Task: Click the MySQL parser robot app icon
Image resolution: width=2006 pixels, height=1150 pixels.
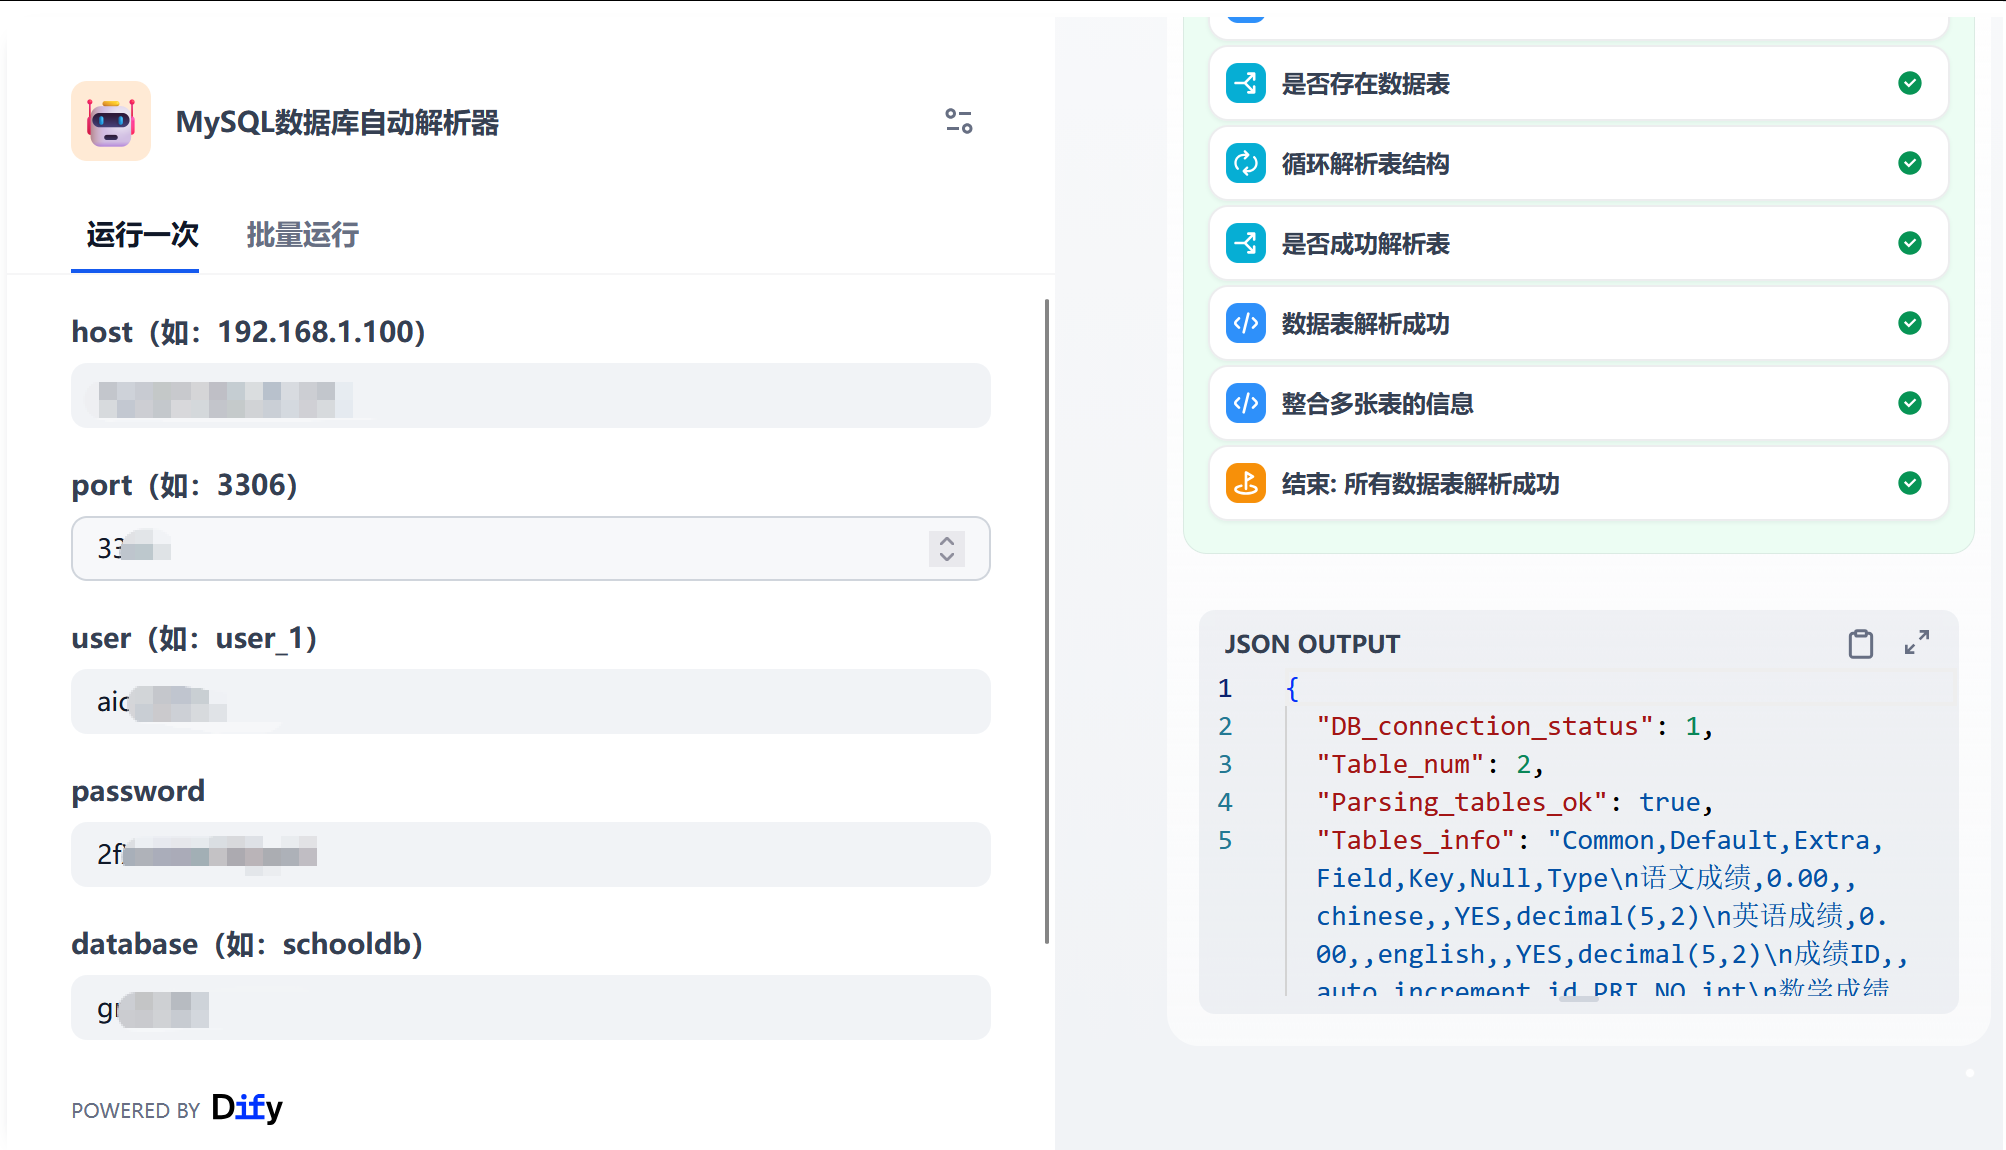Action: (111, 121)
